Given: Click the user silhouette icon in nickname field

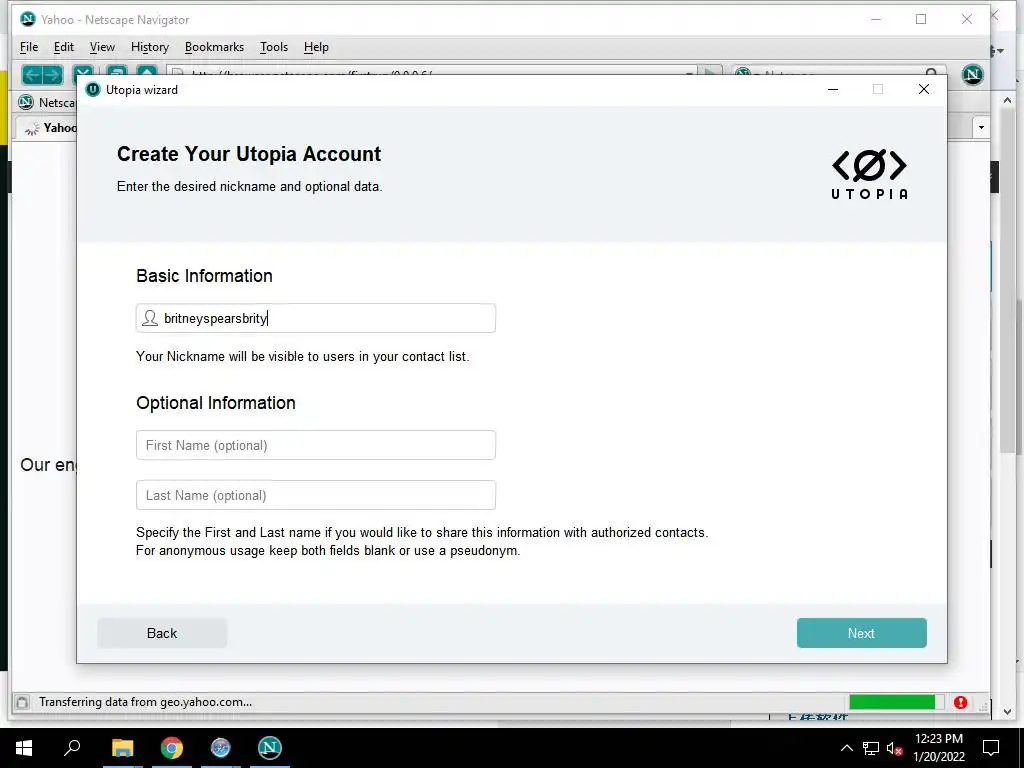Looking at the screenshot, I should 150,318.
